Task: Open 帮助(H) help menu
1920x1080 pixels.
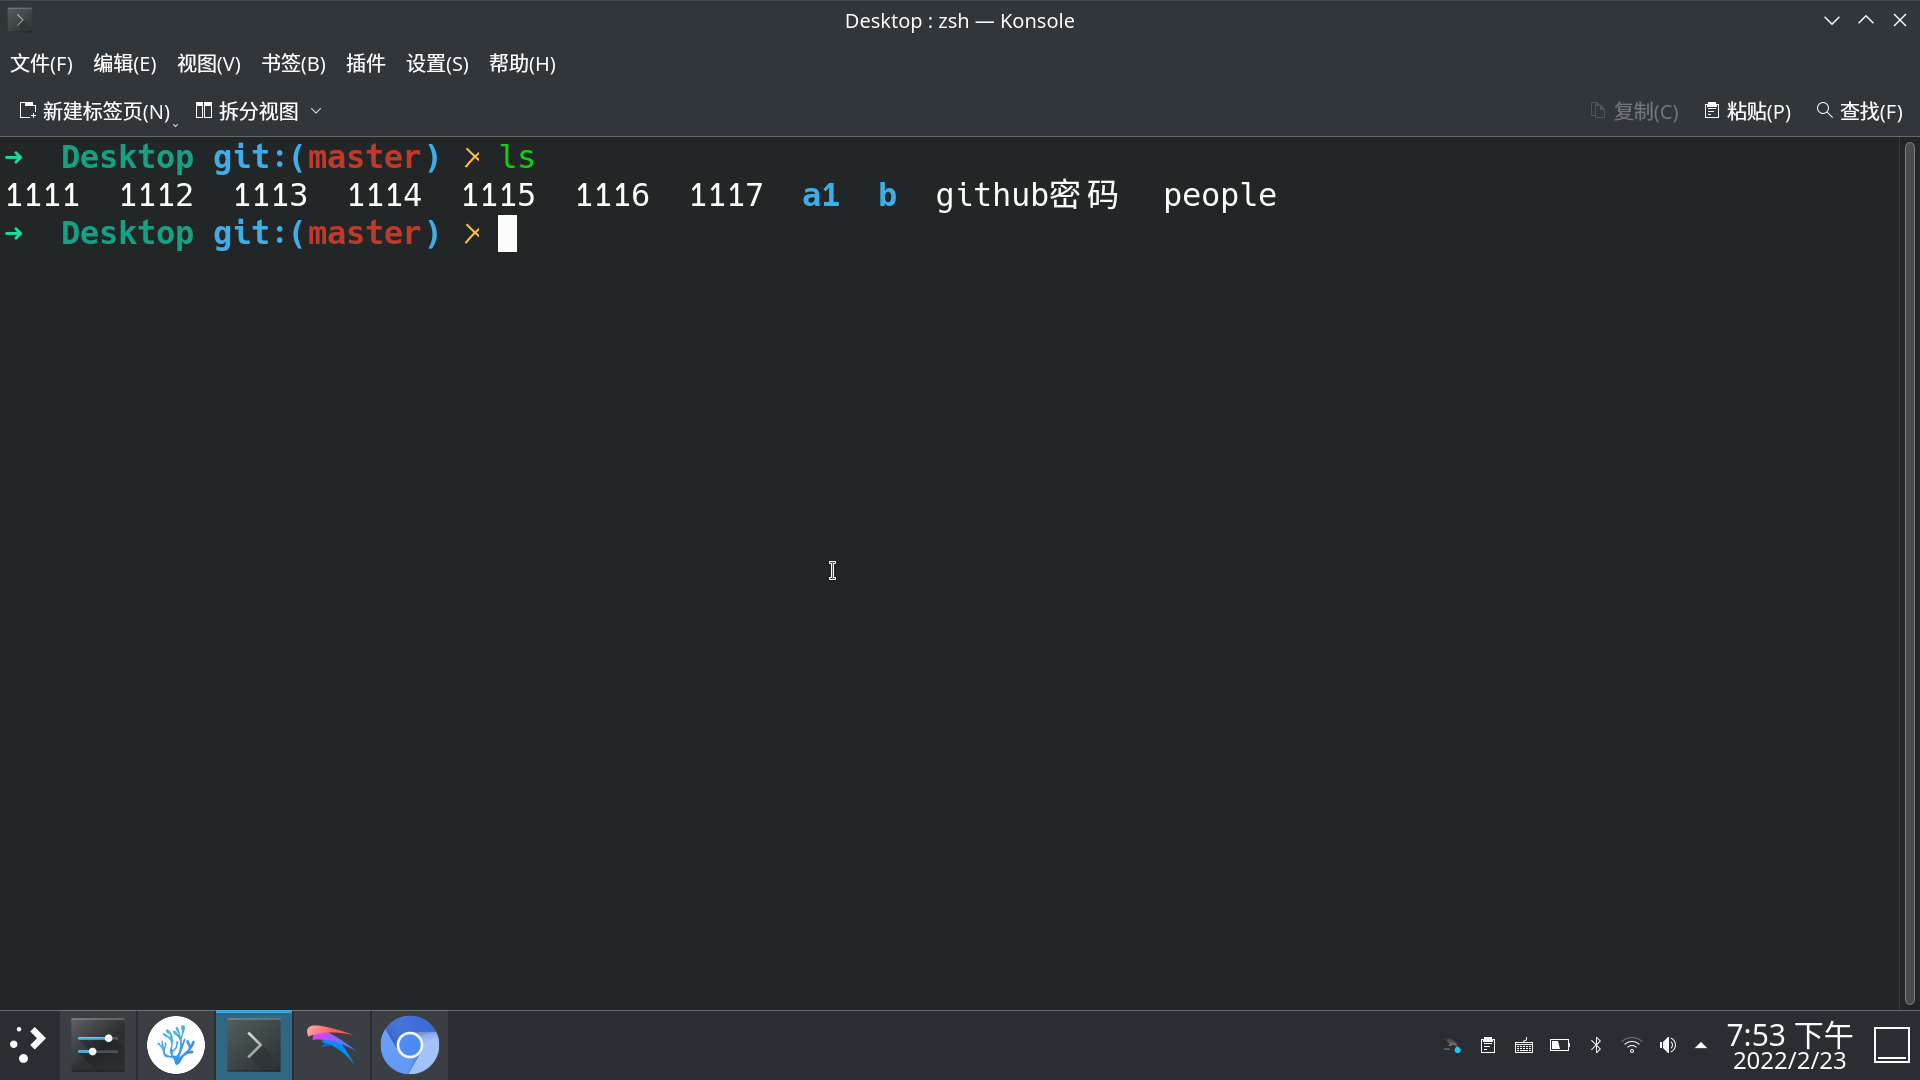Action: [521, 63]
